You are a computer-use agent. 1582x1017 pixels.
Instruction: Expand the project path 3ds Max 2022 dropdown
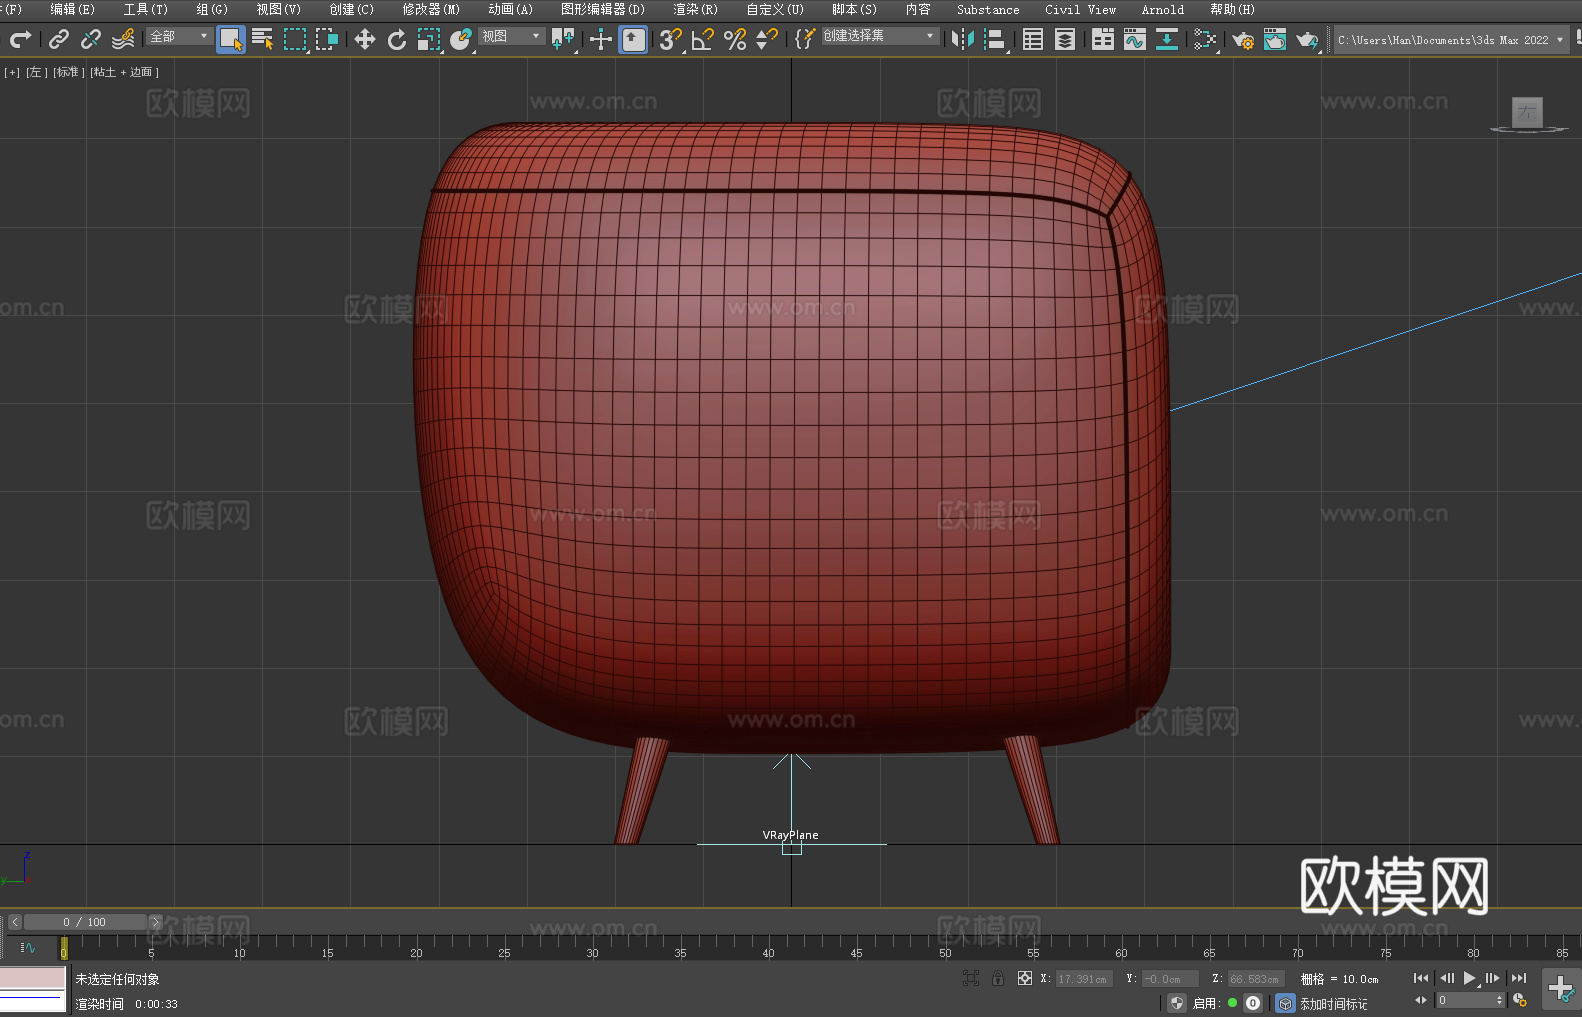[x=1450, y=40]
